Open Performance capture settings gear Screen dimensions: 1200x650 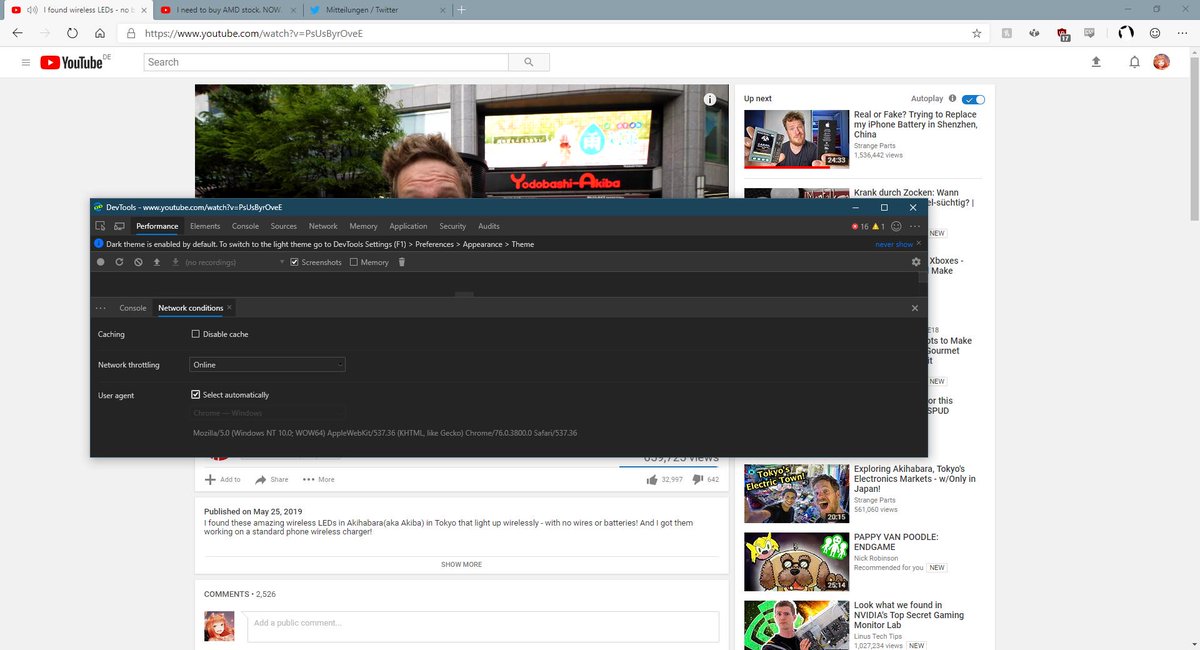[x=915, y=262]
